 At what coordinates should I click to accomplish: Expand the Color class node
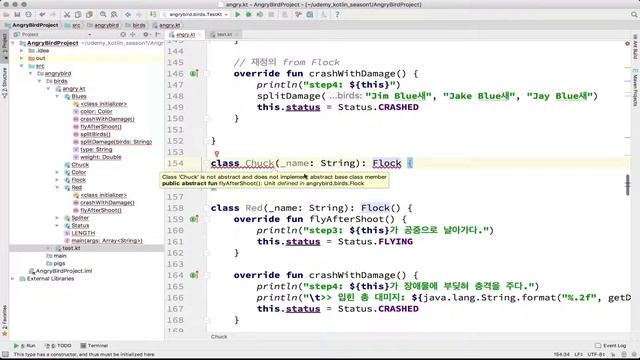[x=58, y=173]
